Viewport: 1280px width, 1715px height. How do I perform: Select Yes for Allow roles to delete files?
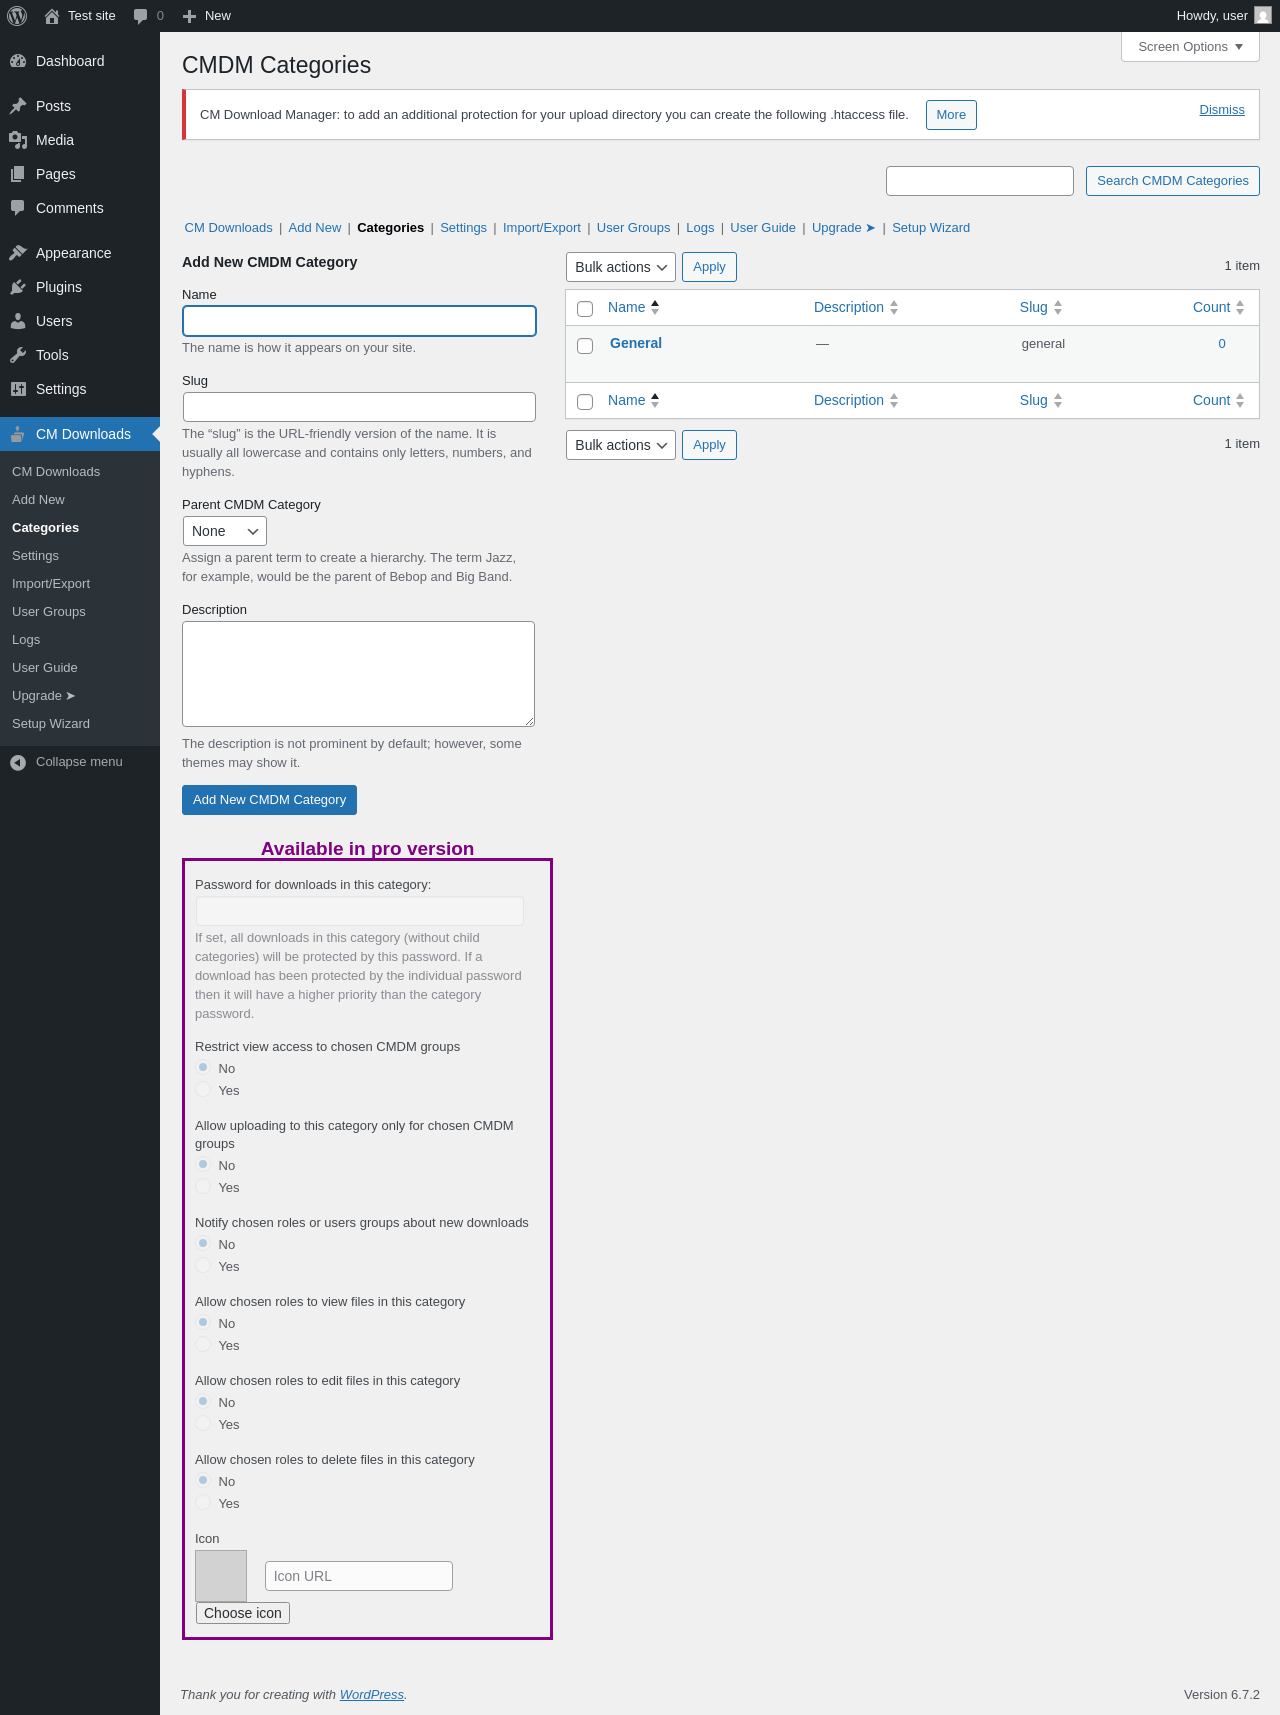tap(203, 1502)
